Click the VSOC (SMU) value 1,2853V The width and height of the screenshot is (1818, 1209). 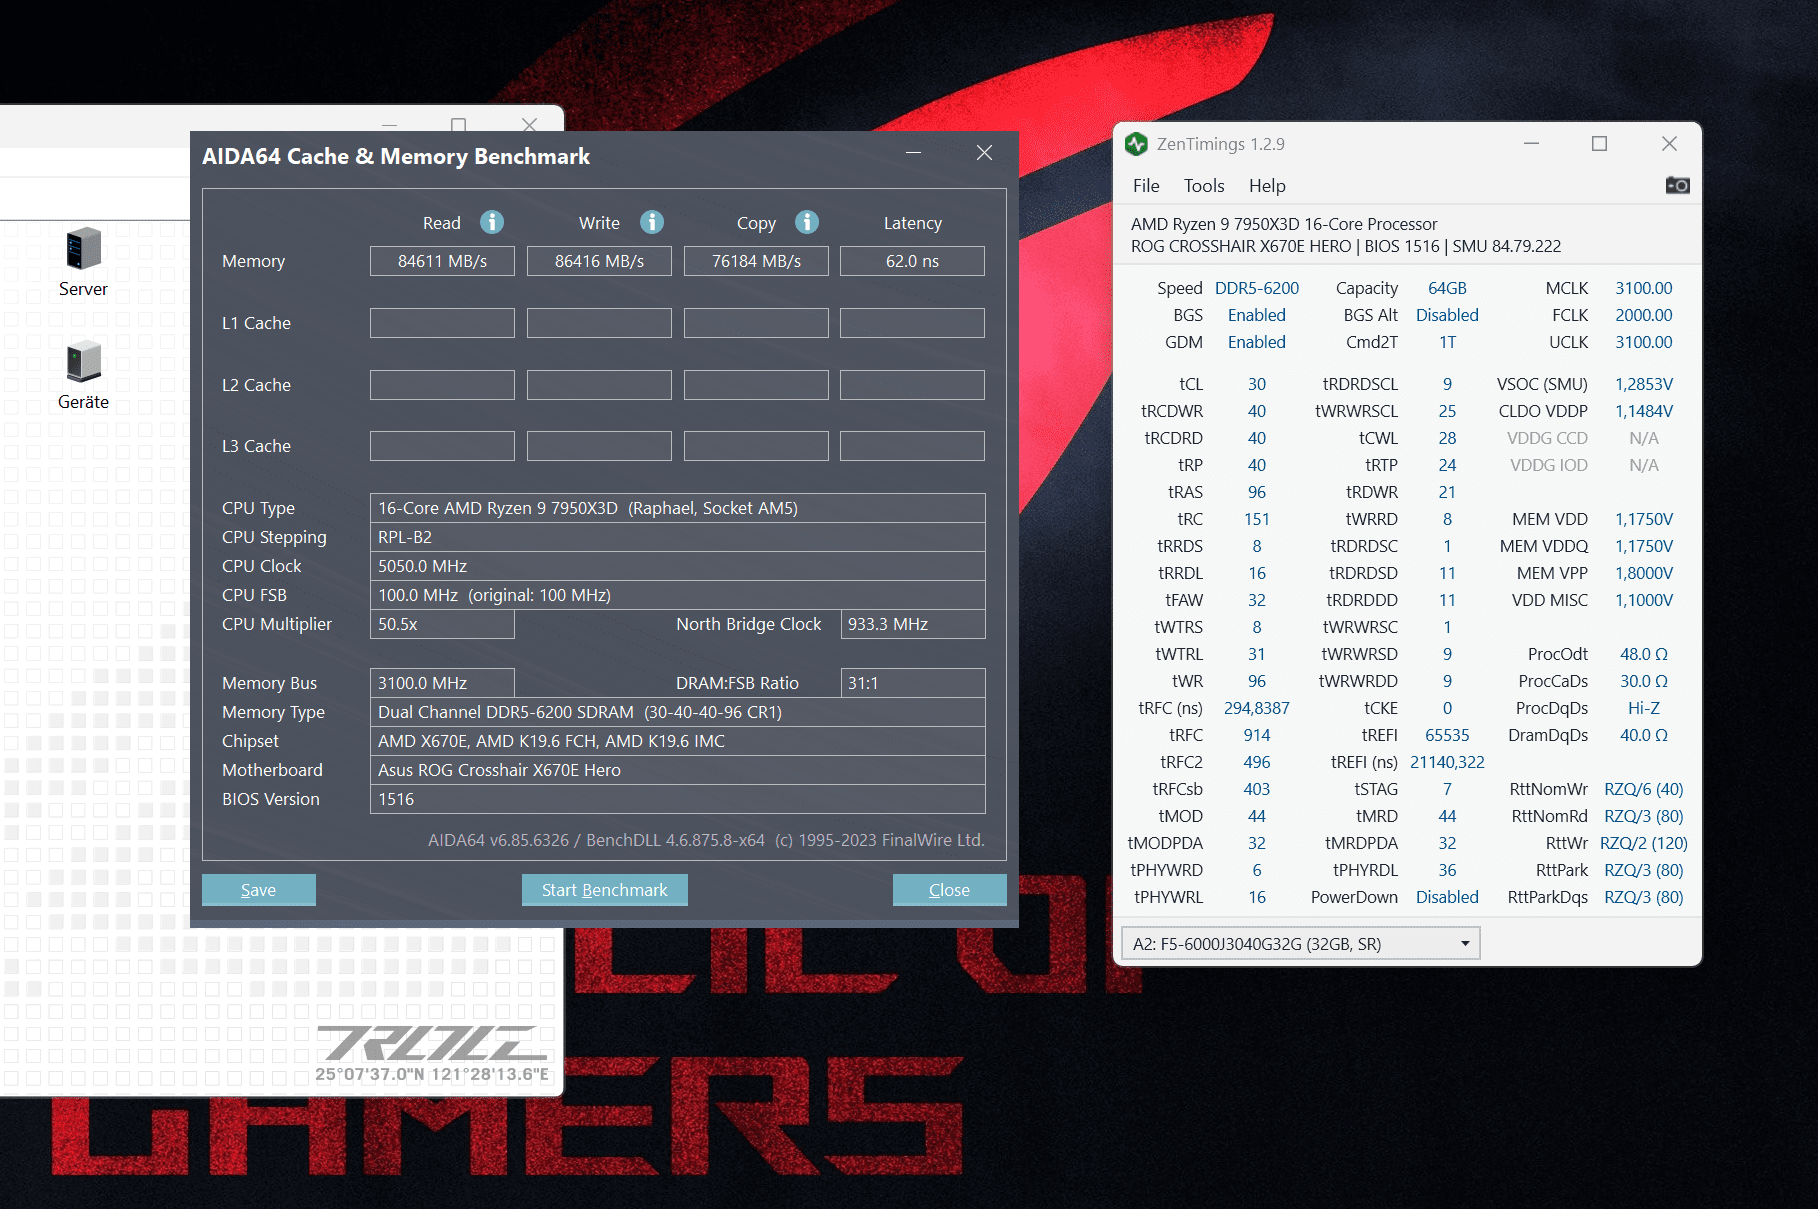[1644, 384]
